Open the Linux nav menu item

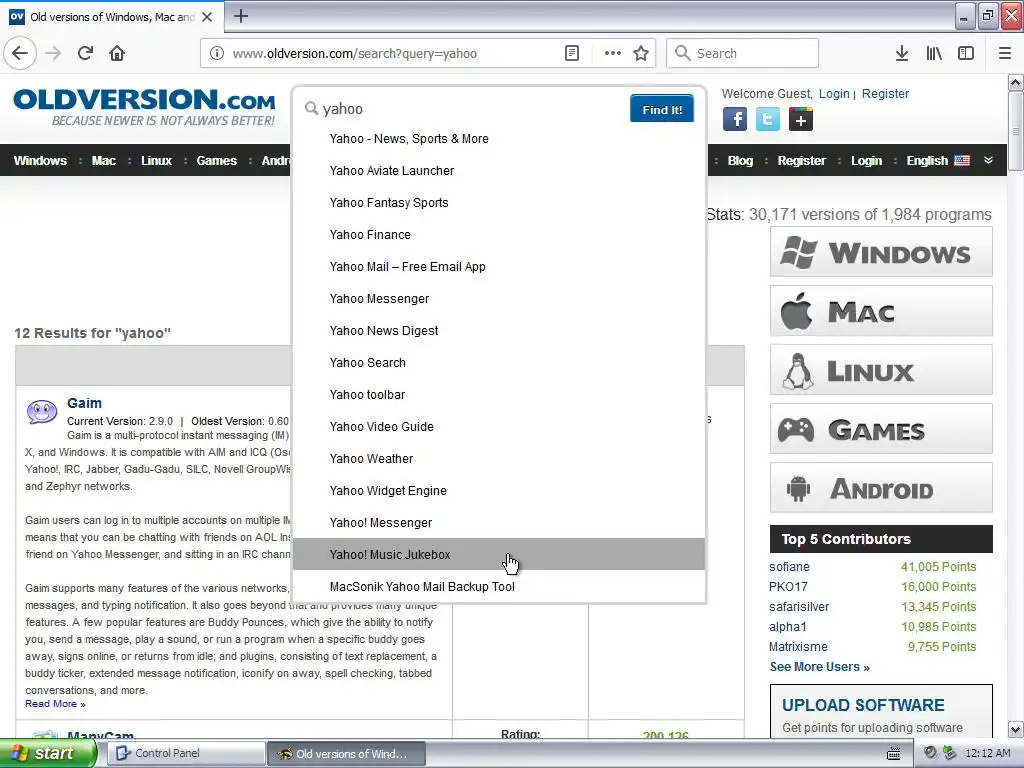156,161
